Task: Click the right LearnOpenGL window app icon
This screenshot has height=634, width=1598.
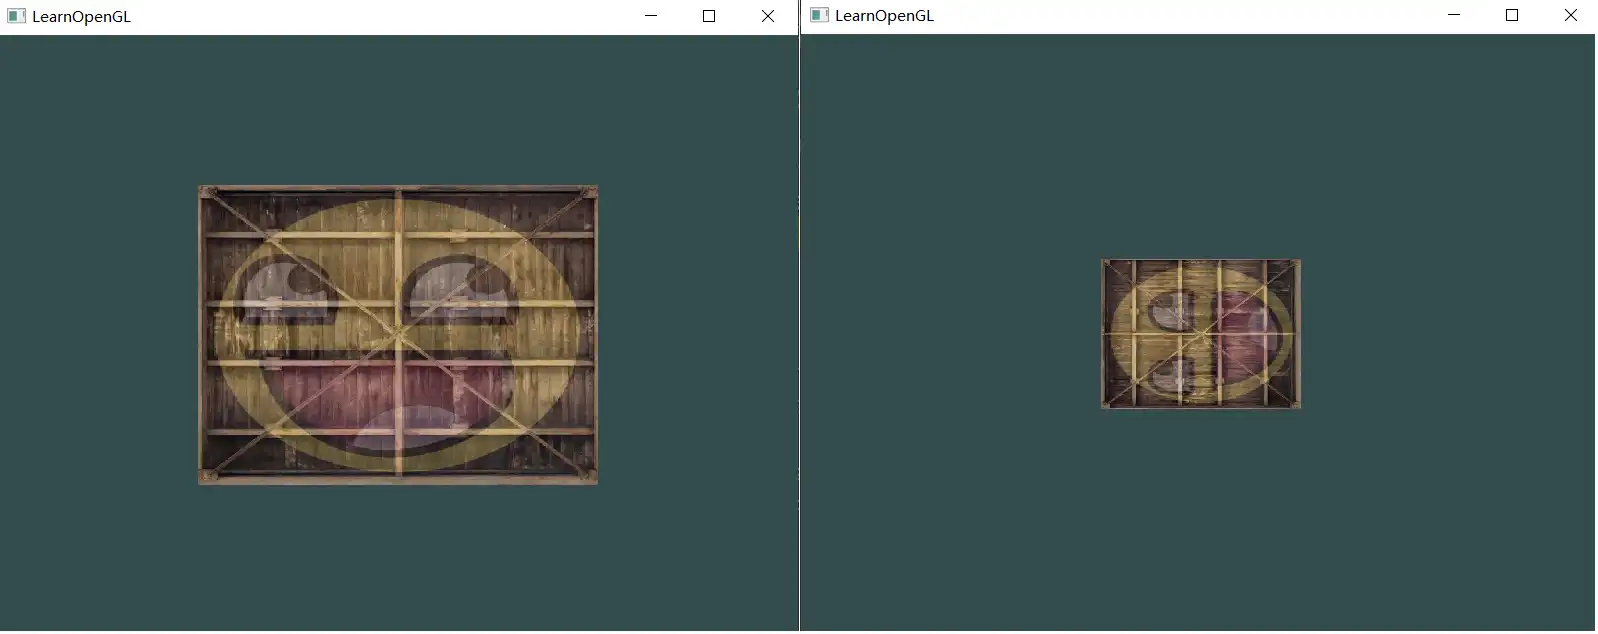Action: pyautogui.click(x=819, y=15)
